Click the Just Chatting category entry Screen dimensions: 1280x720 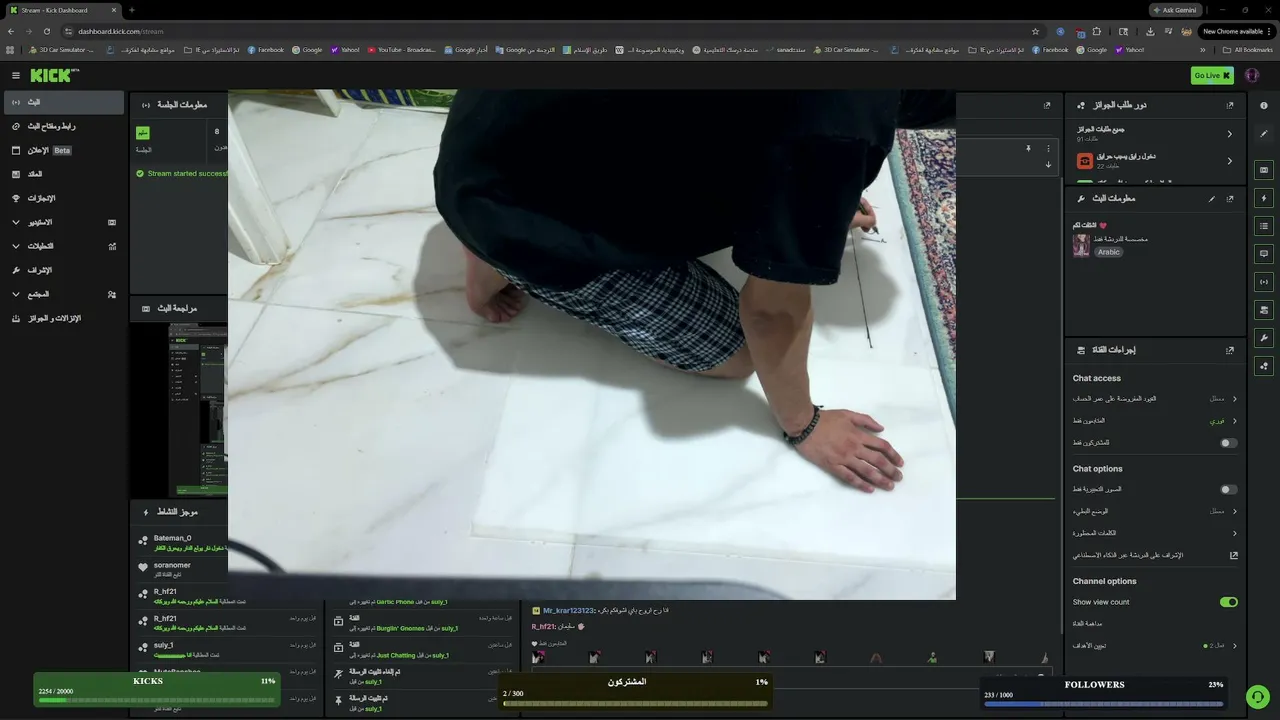395,655
